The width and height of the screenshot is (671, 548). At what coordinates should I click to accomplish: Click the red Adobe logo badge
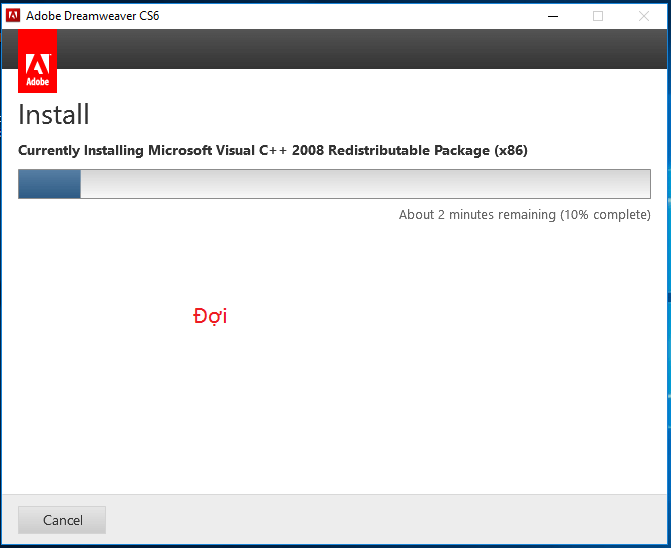37,61
